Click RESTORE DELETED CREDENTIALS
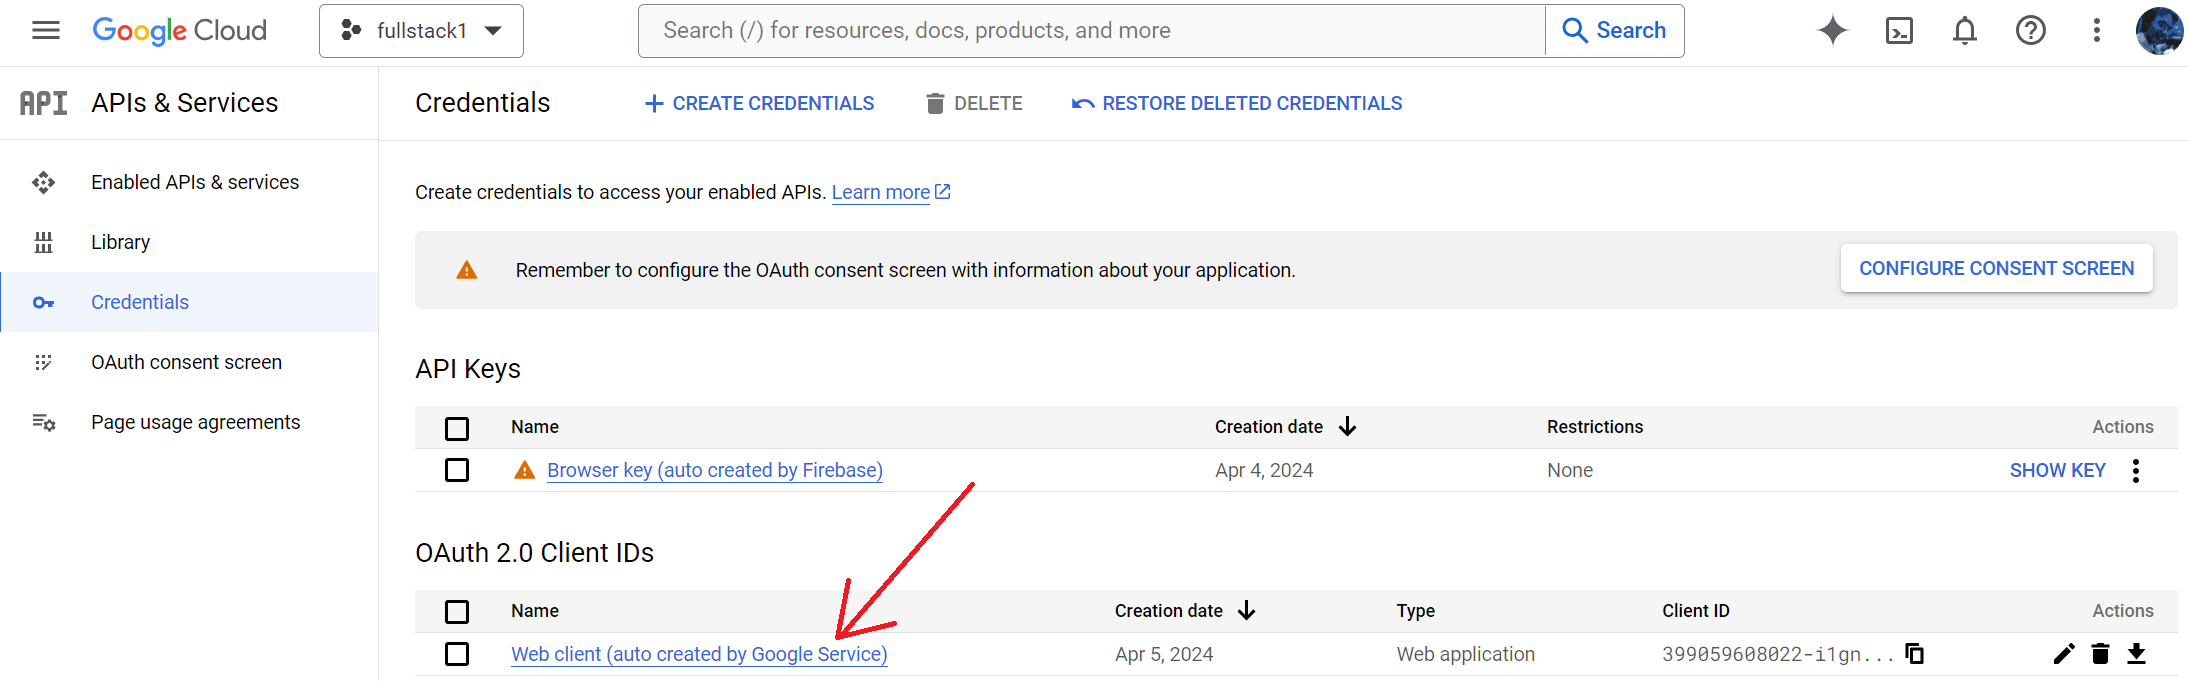Screen dimensions: 2188x681 pos(1237,103)
